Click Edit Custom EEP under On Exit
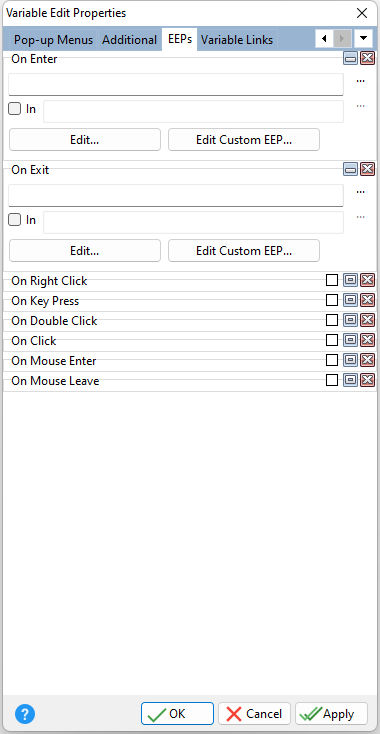 click(x=244, y=250)
